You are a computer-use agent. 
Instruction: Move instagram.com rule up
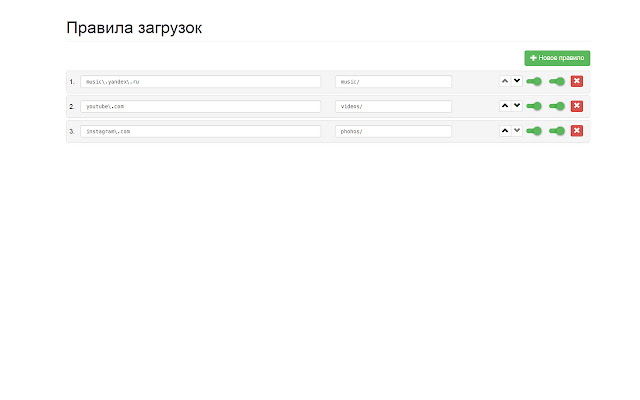click(505, 131)
